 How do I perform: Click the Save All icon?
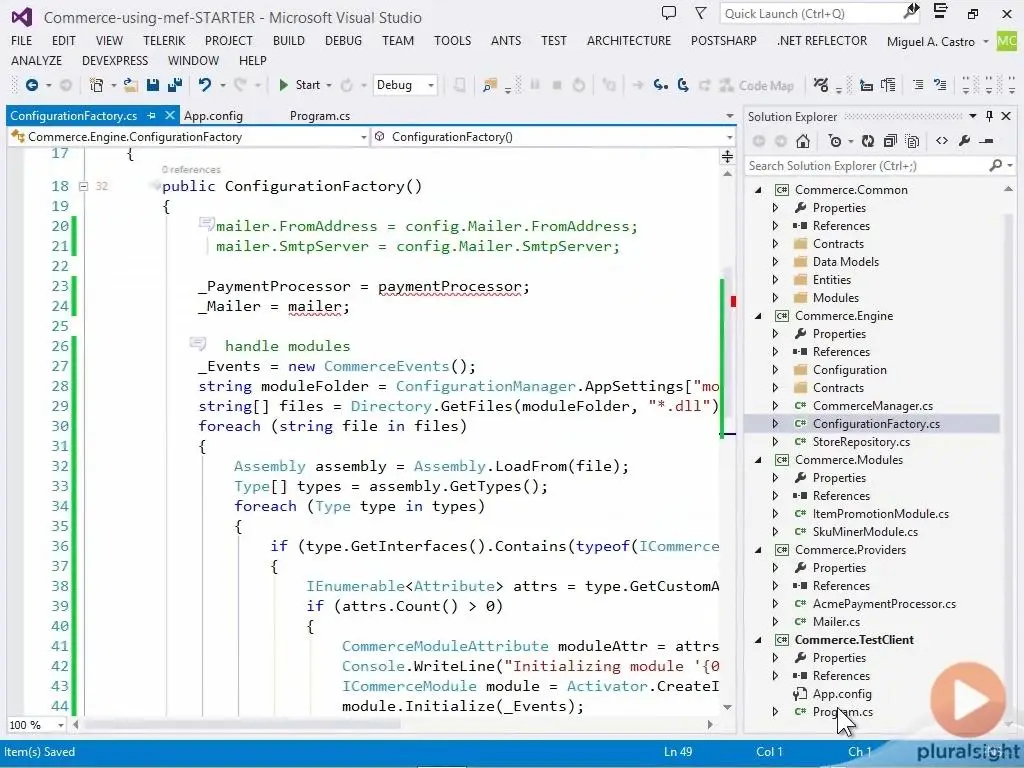[174, 85]
